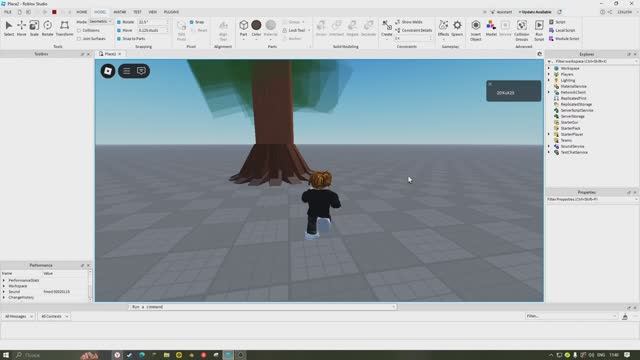Screen dimensions: 640x360
Task: Open the part Color swatch
Action: pos(256,25)
